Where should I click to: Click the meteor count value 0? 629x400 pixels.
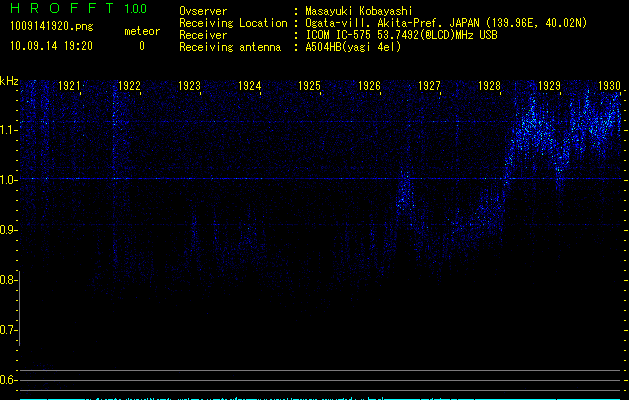point(142,46)
